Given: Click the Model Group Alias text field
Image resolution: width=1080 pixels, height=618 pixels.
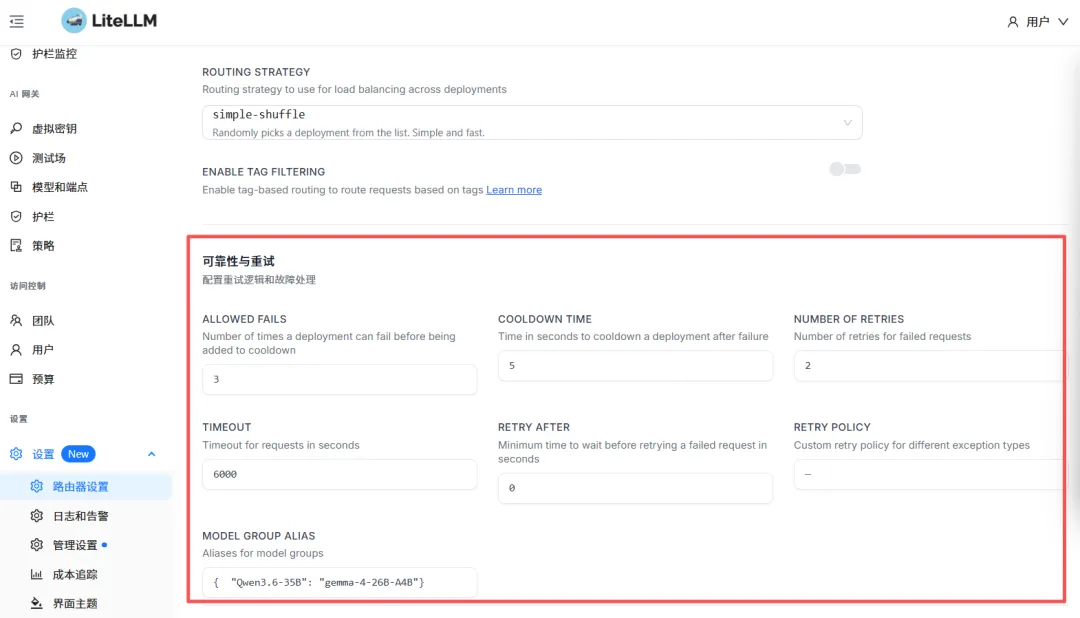Looking at the screenshot, I should [x=339, y=582].
